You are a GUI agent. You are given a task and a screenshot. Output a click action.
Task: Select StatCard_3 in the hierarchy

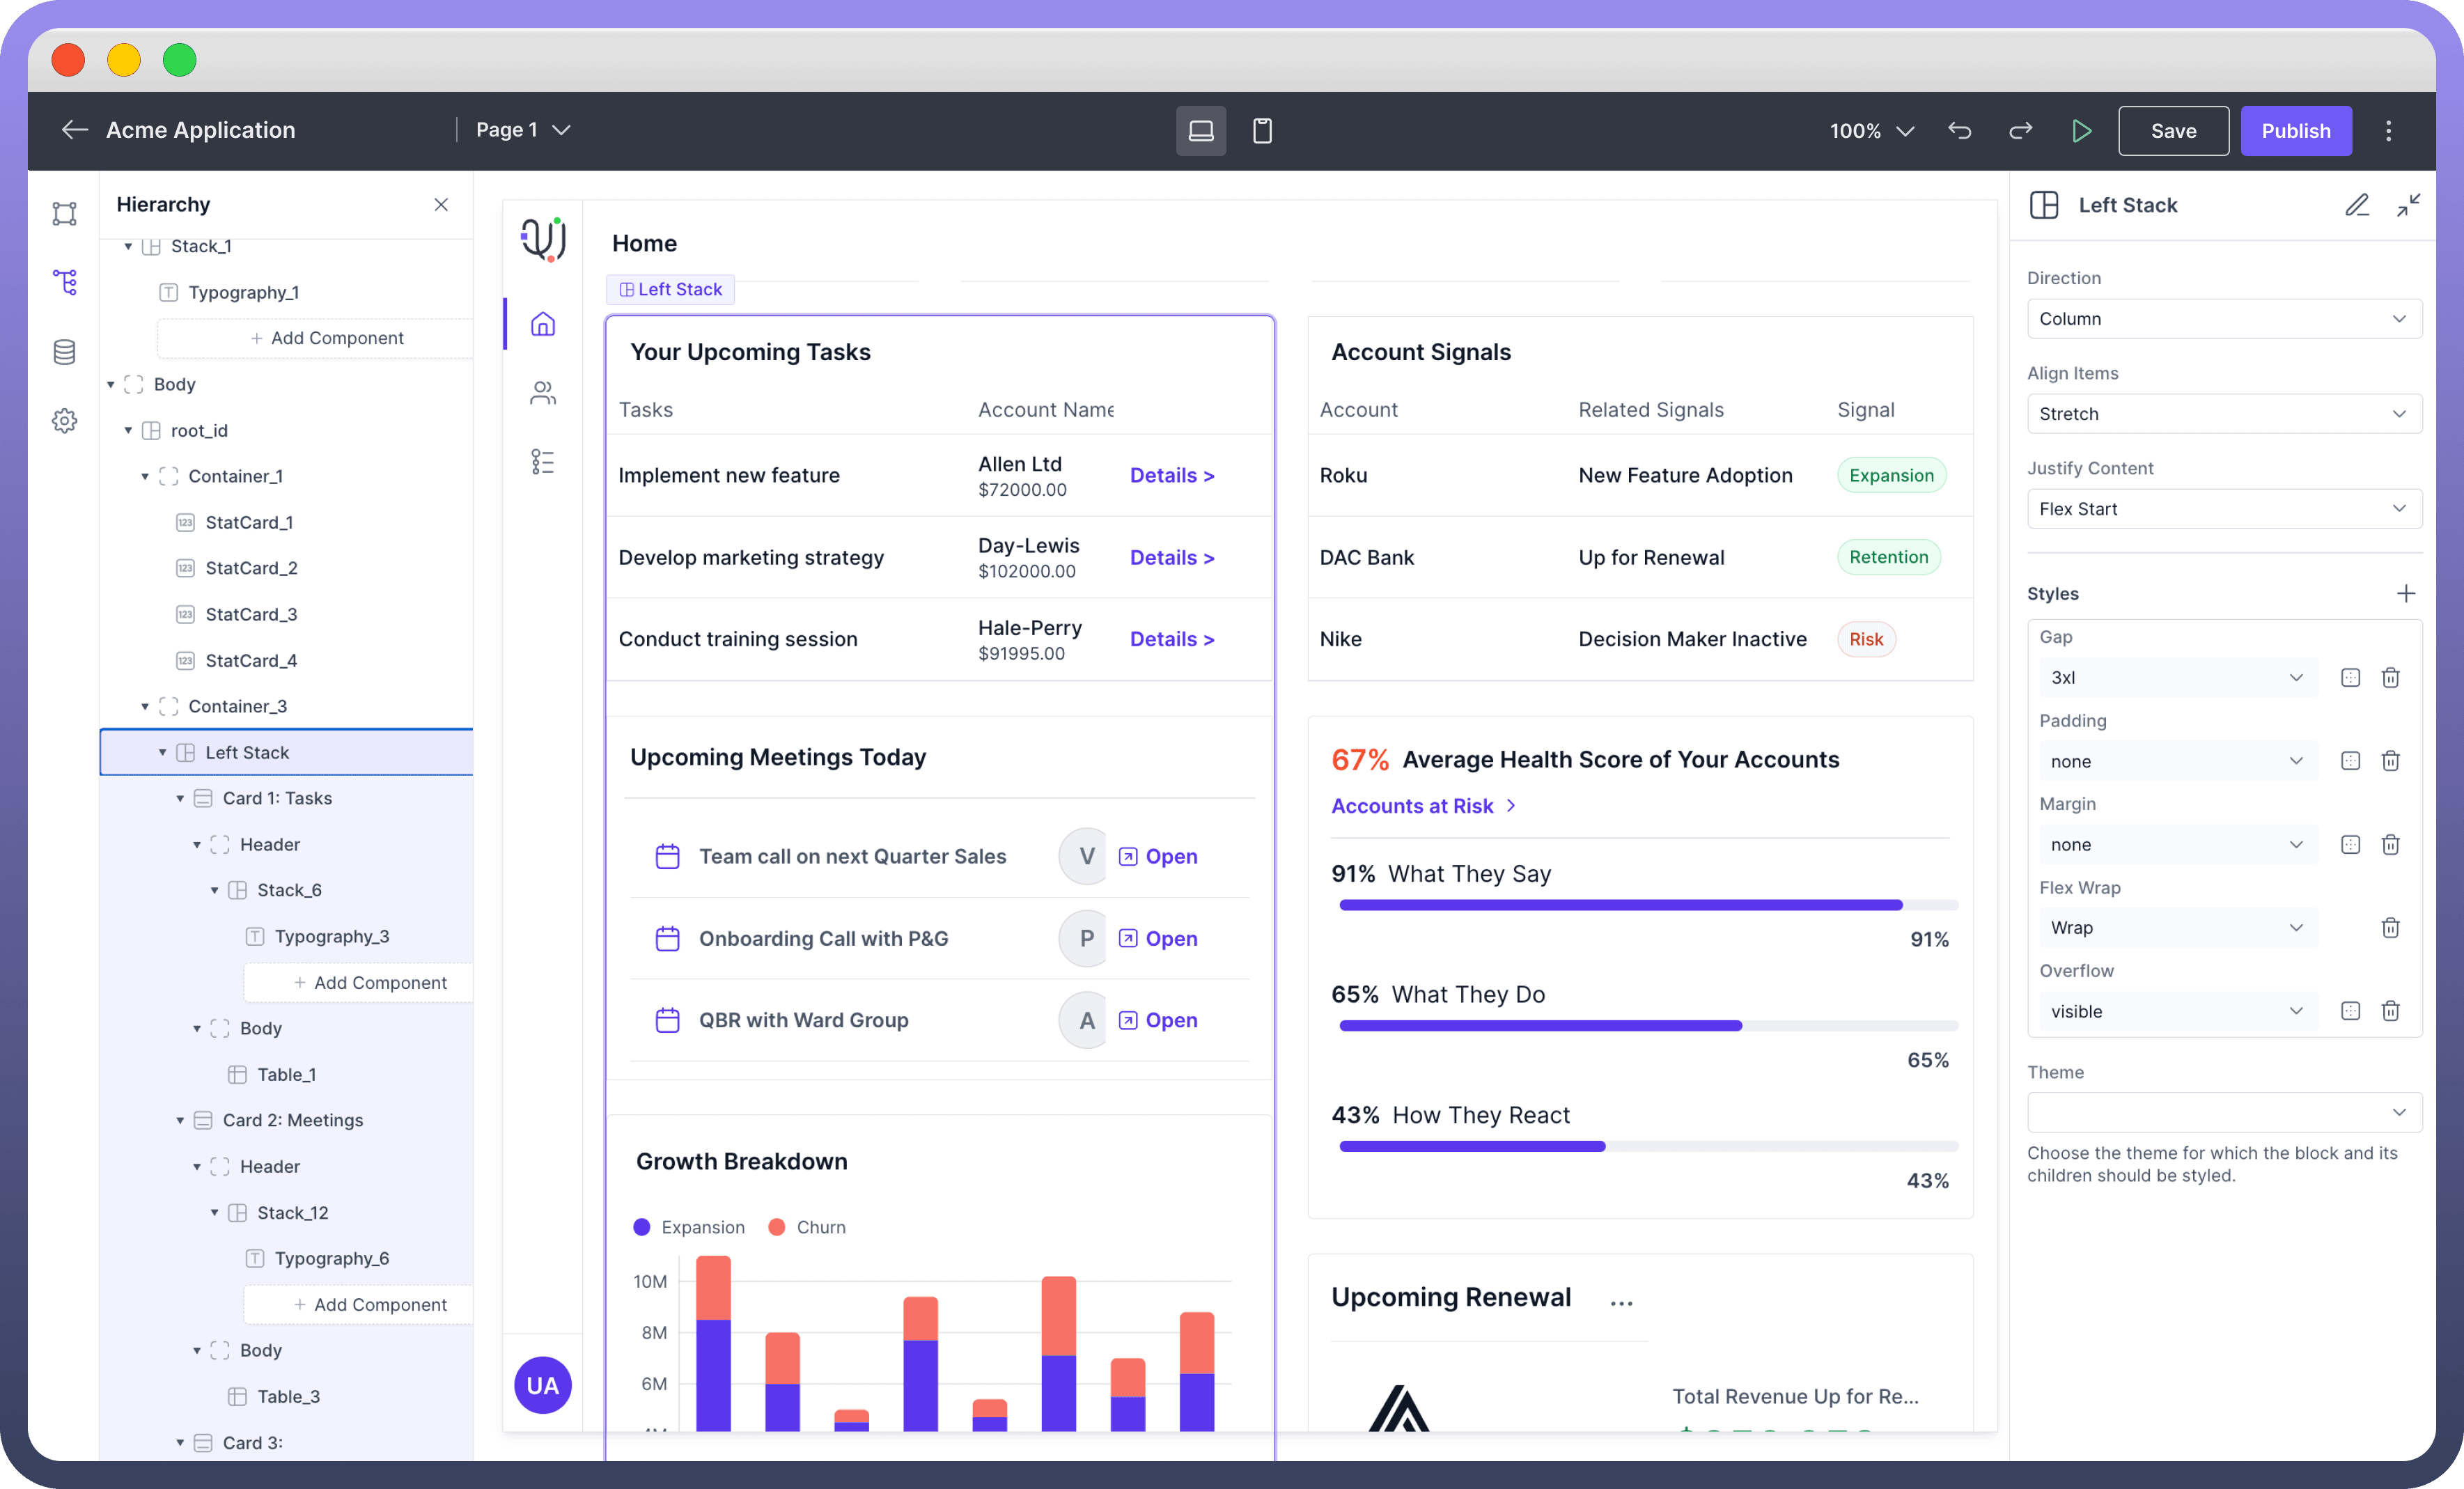tap(251, 615)
